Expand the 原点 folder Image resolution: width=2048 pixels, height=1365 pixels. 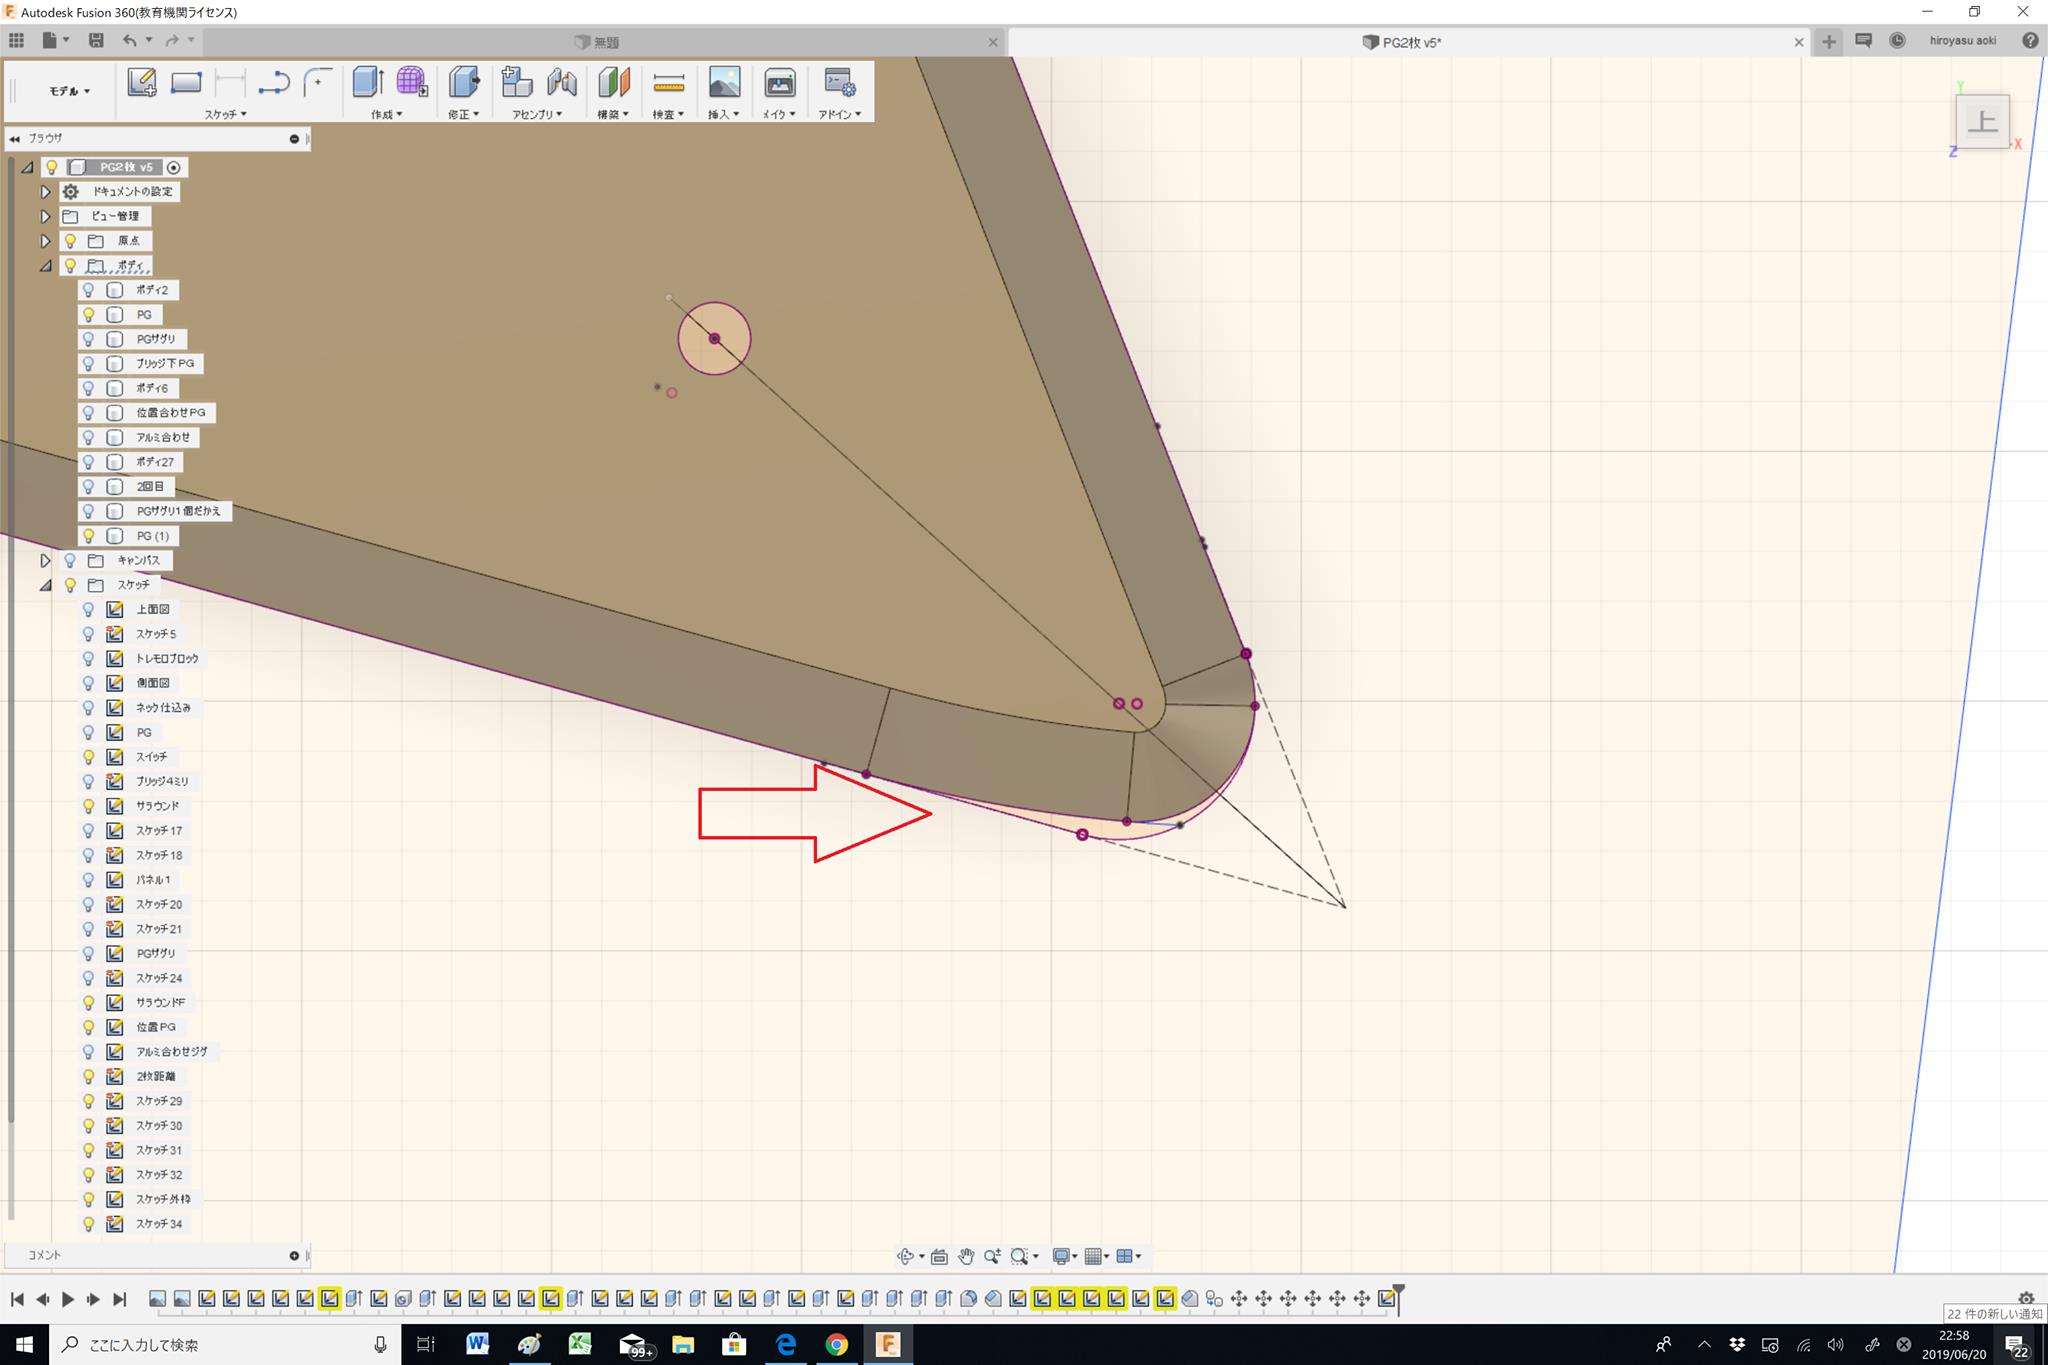45,241
